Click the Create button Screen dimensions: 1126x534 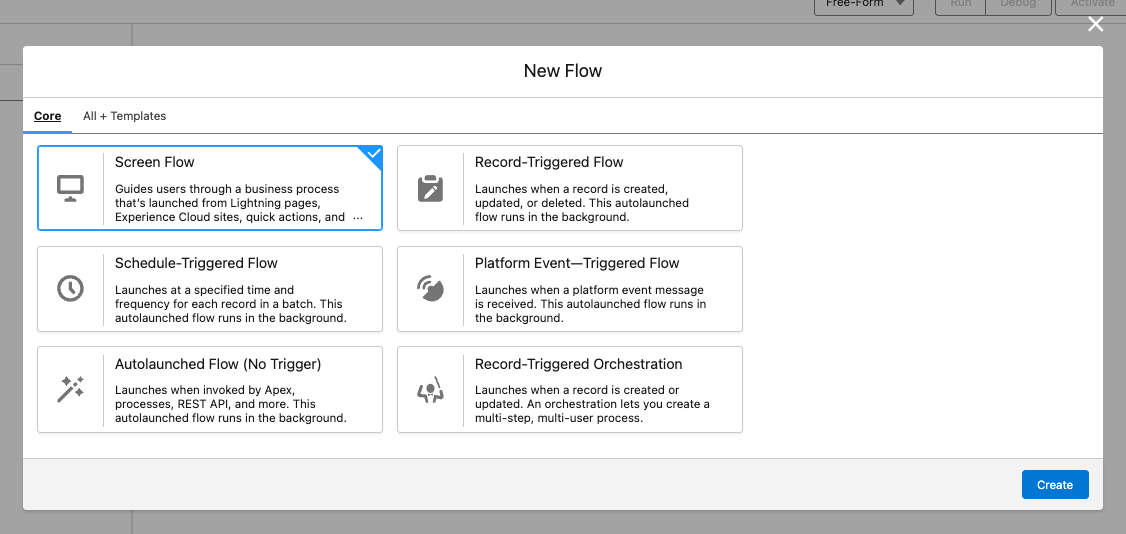(x=1055, y=484)
